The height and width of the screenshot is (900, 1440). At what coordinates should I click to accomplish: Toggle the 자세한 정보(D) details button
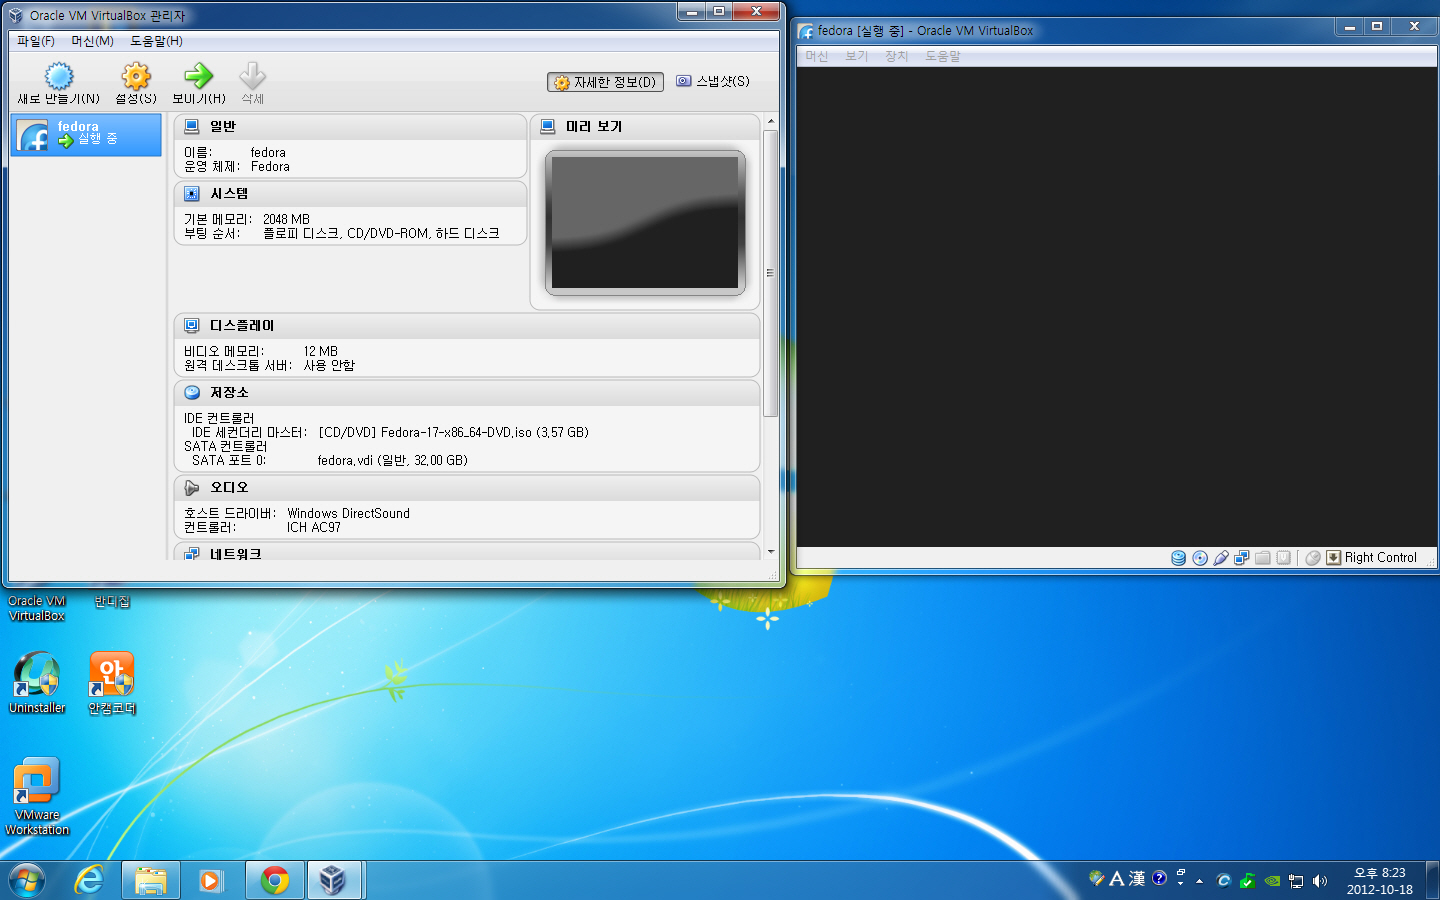click(606, 82)
